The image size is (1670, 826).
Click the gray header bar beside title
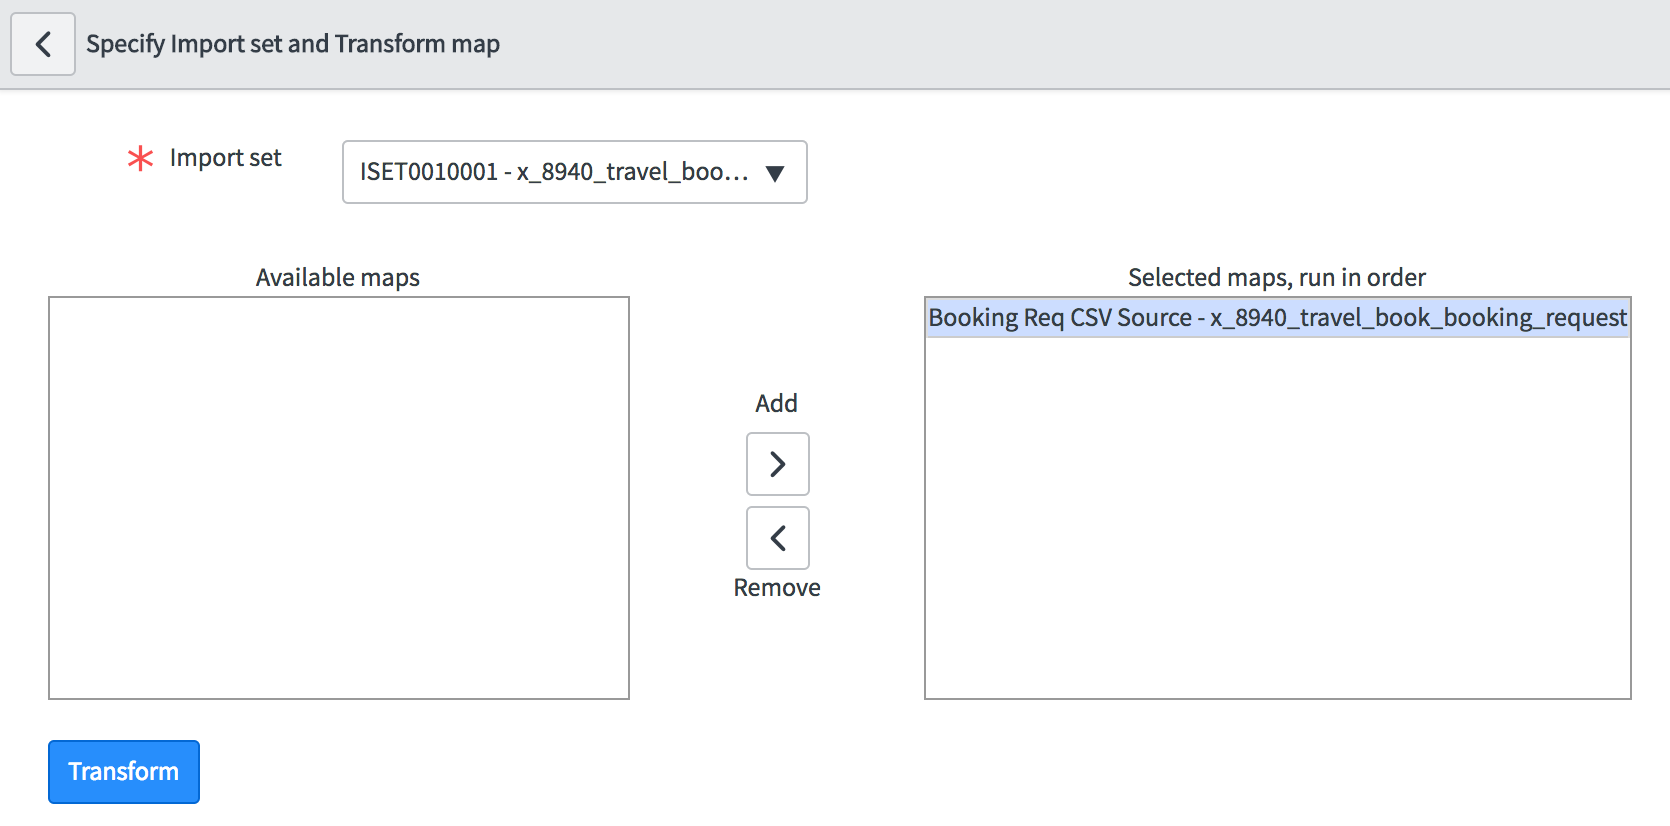(x=1080, y=44)
